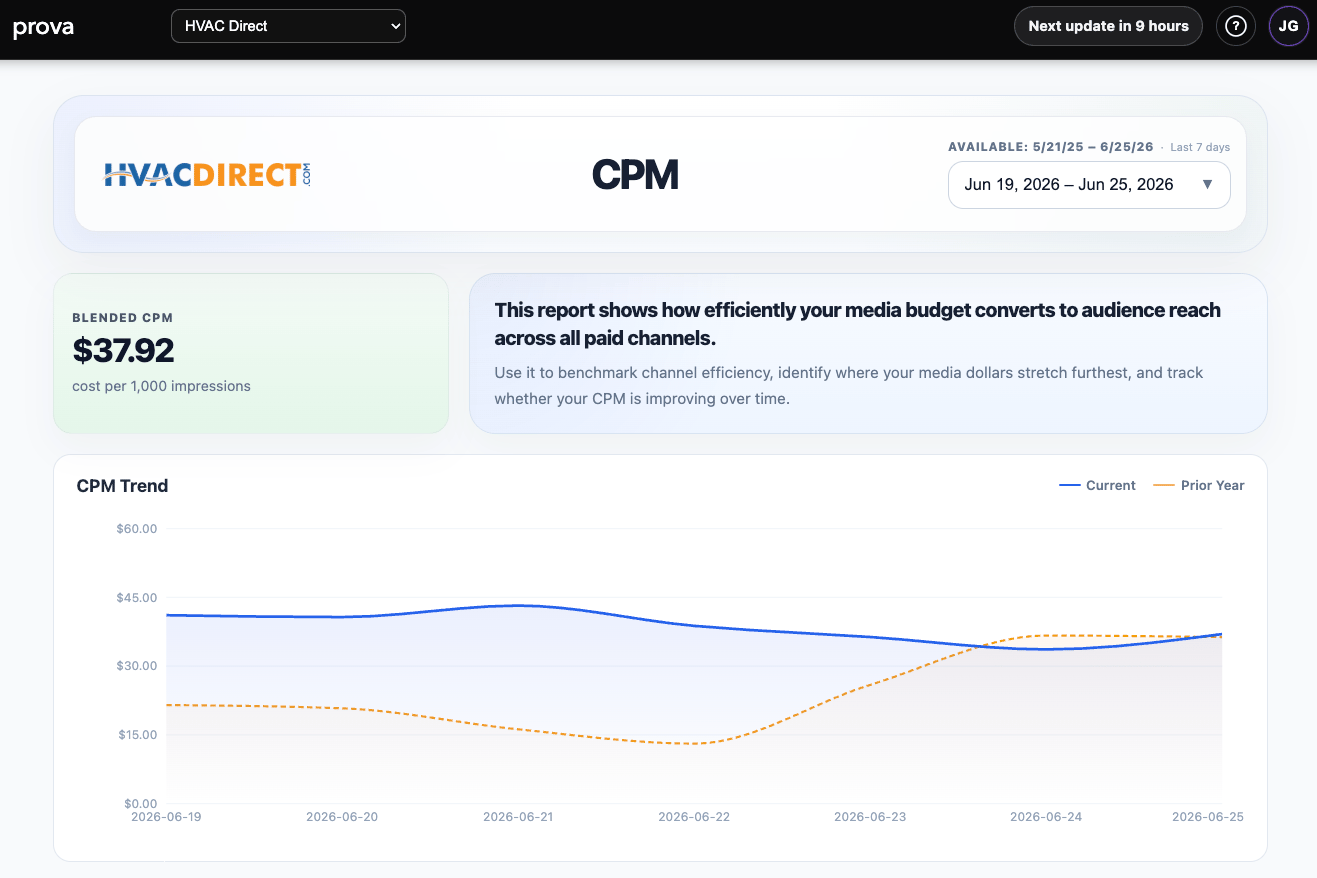Screen dimensions: 1317x878
Task: Click the prova logo
Action: [43, 27]
